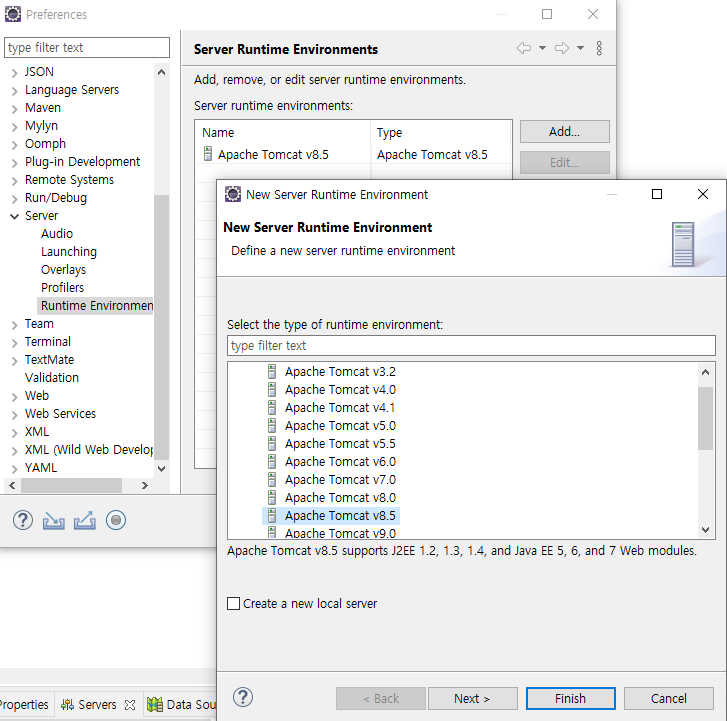Select Apache Tomcat v8.0 in the list
This screenshot has width=727, height=721.
(340, 498)
